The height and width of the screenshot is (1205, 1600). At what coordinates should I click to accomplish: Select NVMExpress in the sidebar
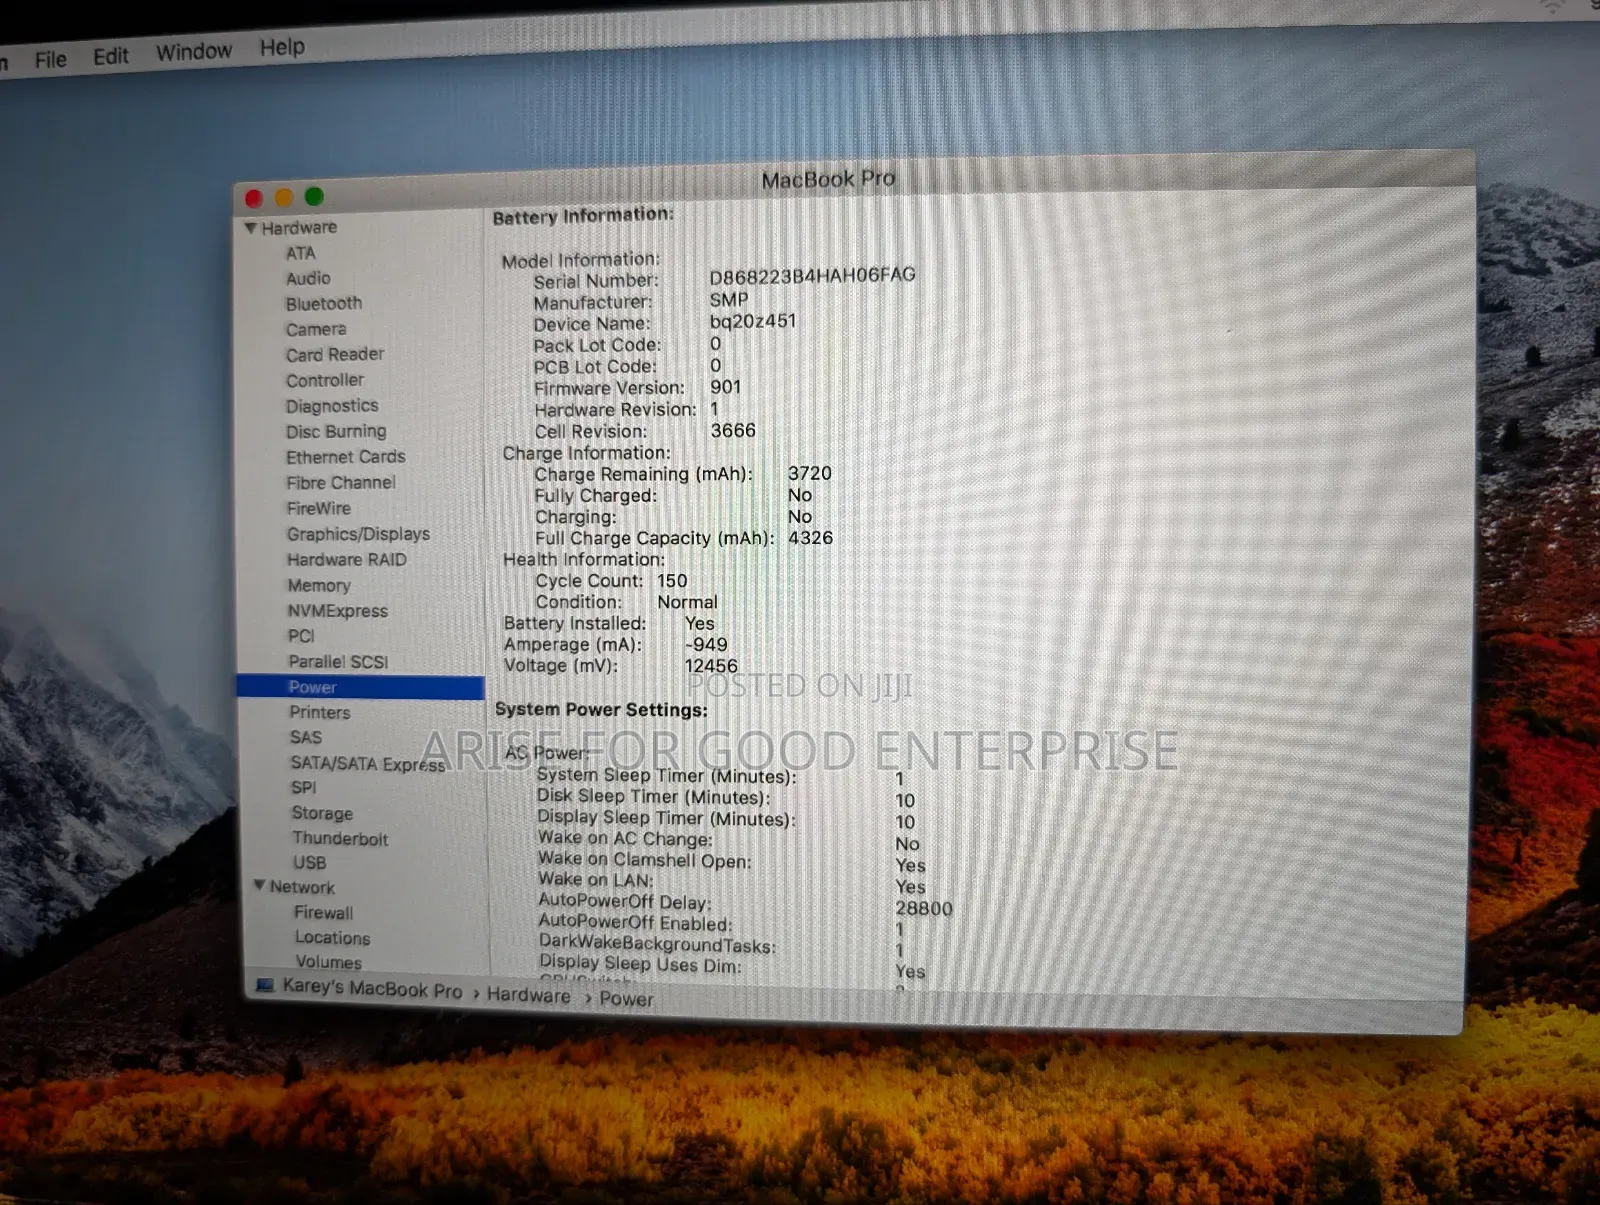[338, 611]
